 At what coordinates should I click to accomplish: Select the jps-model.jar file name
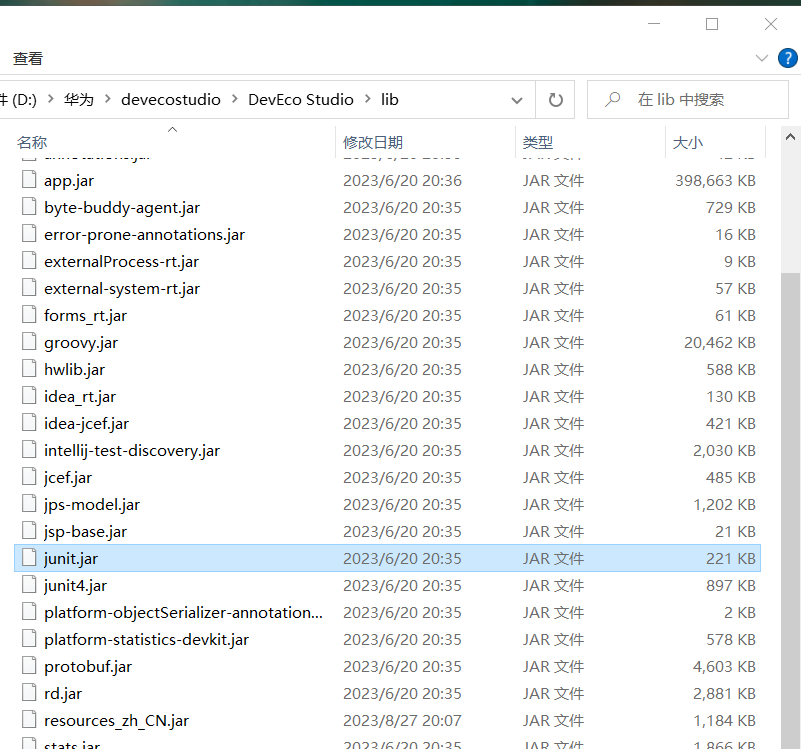[92, 504]
